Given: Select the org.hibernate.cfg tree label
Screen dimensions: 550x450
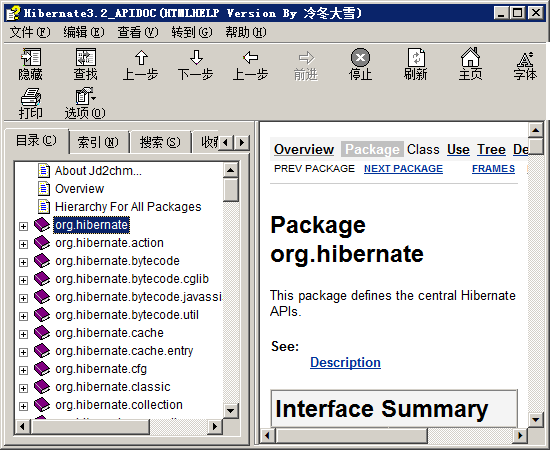Looking at the screenshot, I should [x=101, y=369].
